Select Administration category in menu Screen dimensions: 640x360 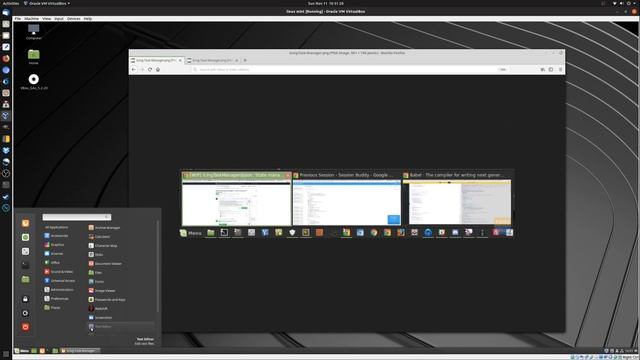59,290
